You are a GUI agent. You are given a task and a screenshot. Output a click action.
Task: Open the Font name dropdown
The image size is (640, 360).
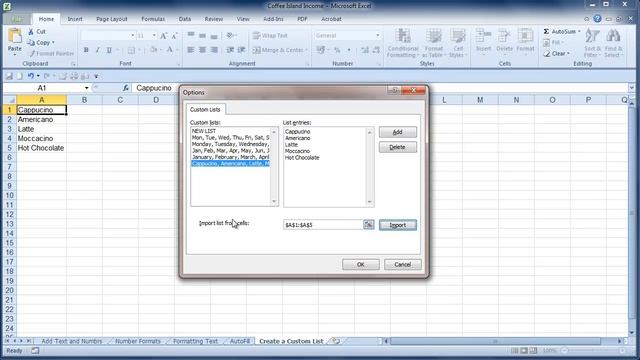[133, 36]
